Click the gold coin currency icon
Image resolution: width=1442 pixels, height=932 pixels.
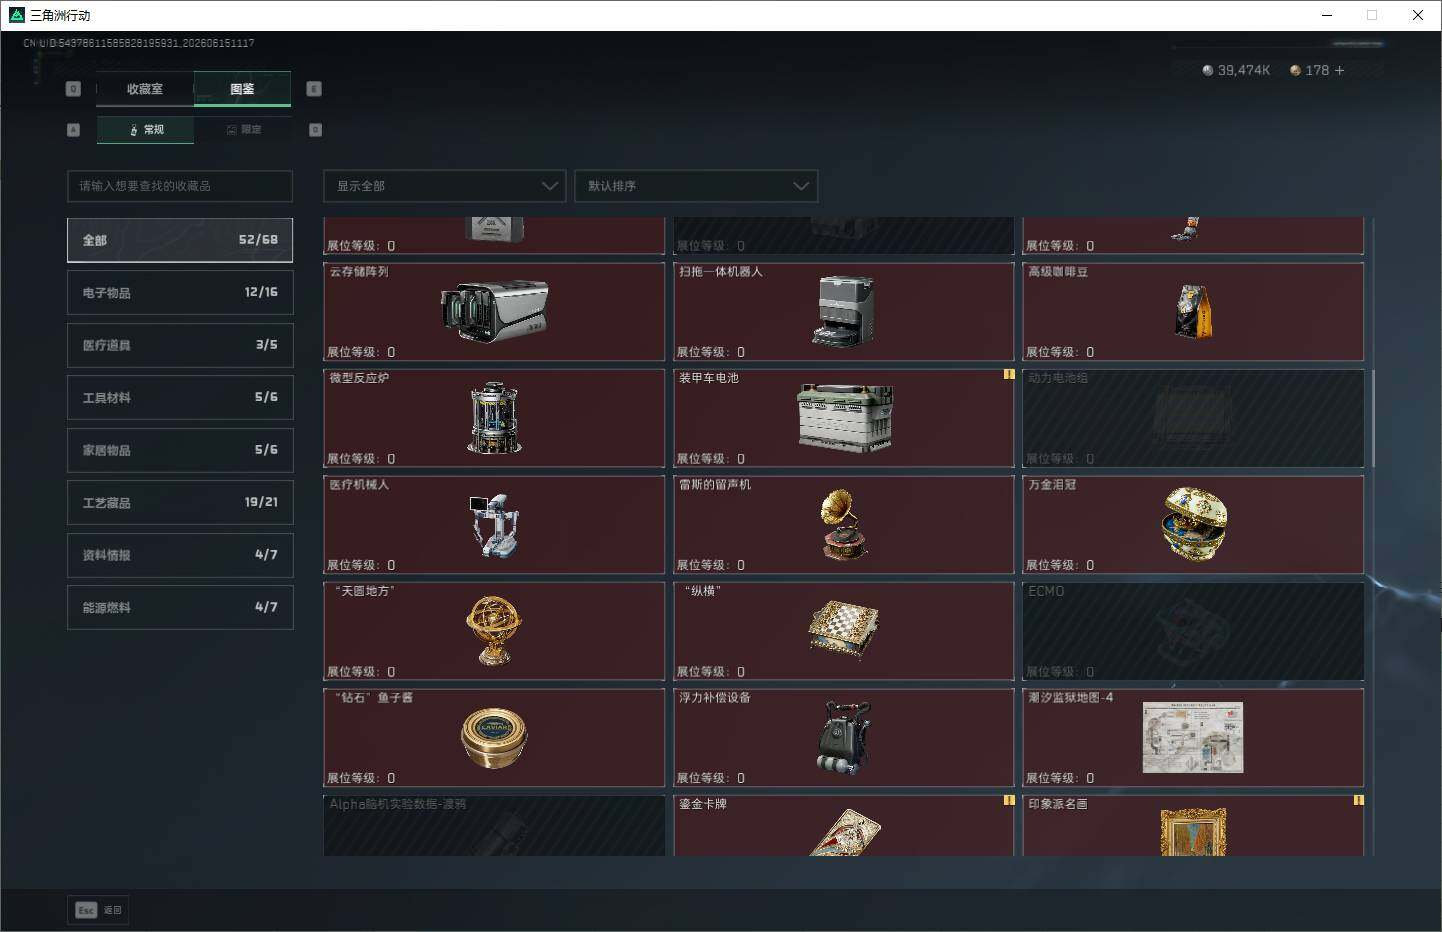tap(1295, 70)
